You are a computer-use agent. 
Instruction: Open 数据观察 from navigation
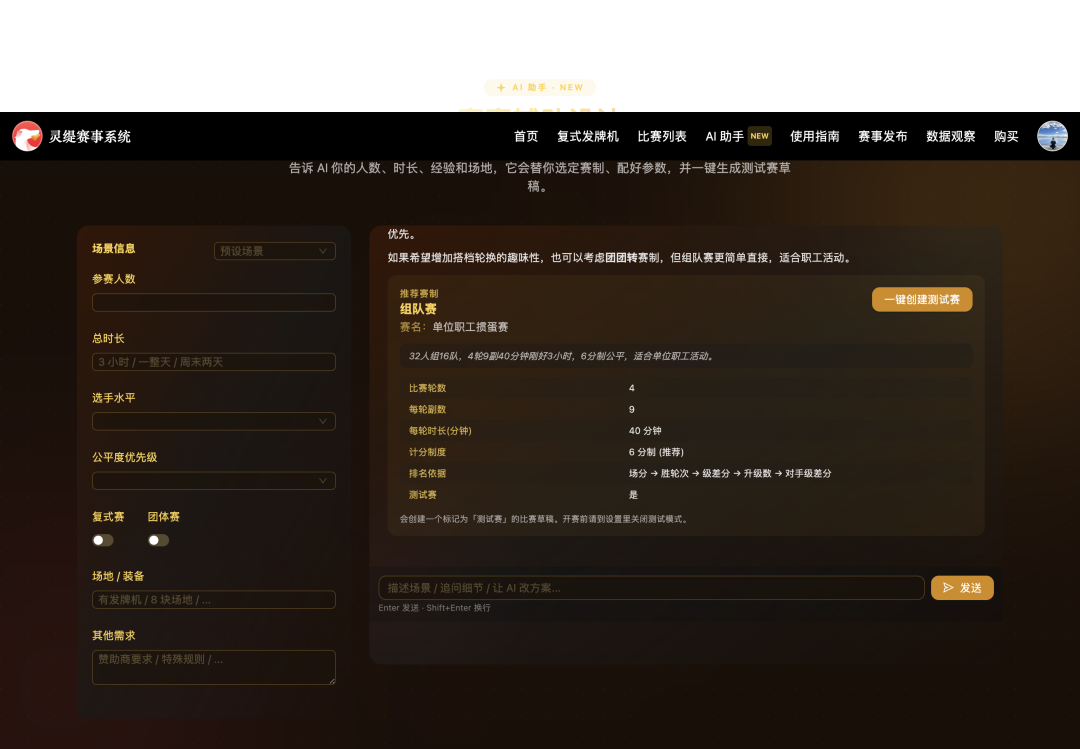coord(951,136)
